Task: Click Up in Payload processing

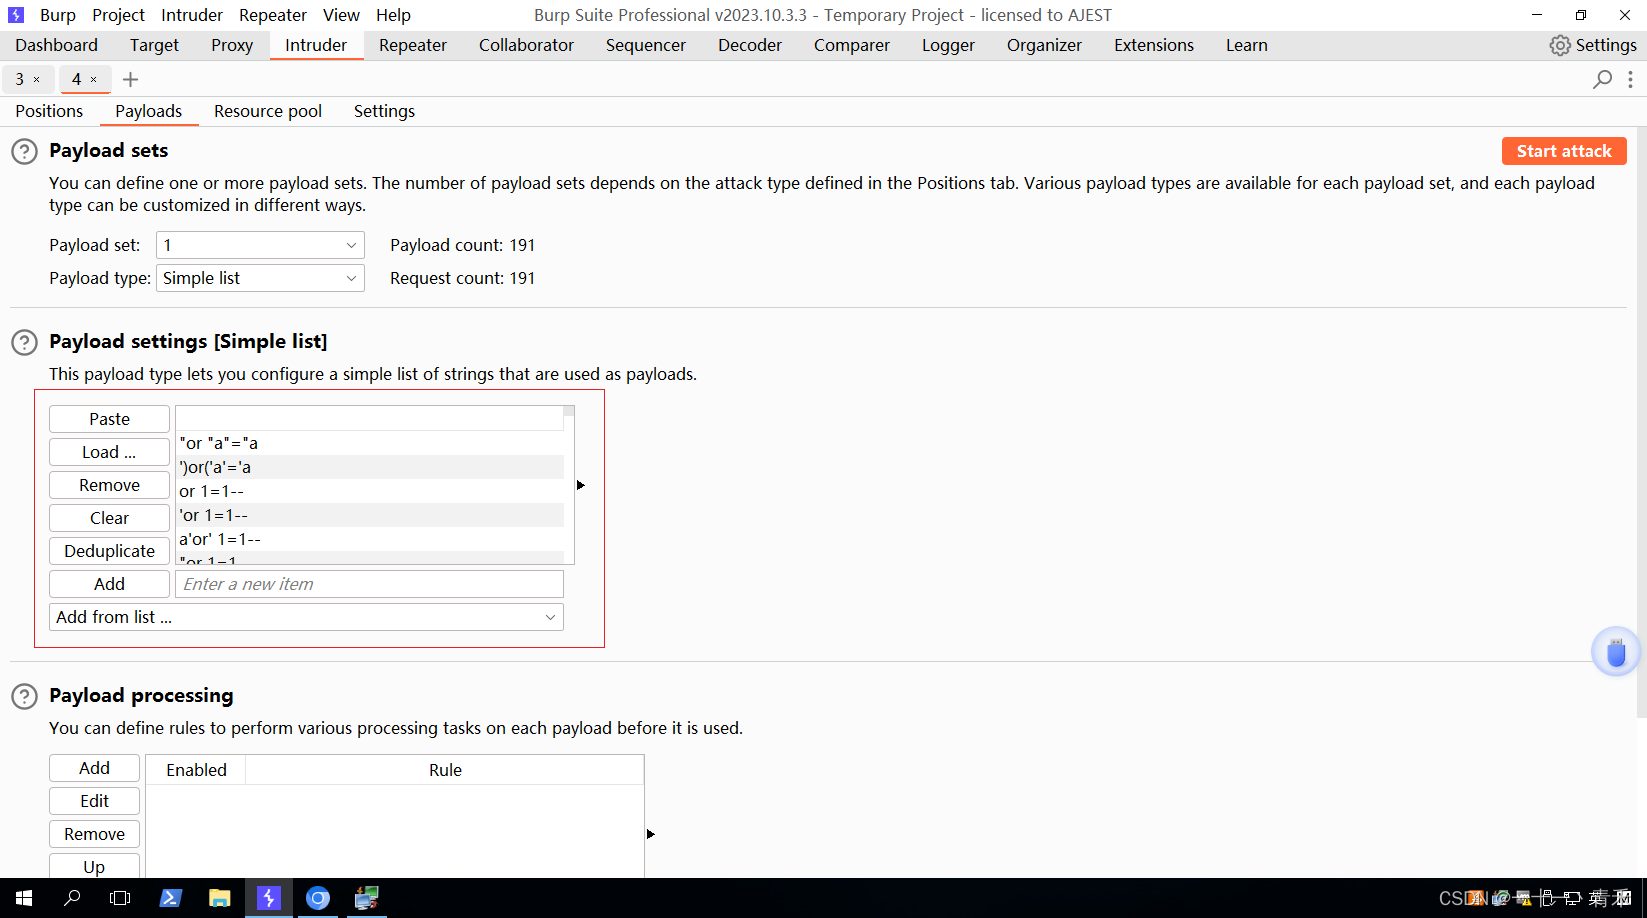Action: [x=94, y=866]
